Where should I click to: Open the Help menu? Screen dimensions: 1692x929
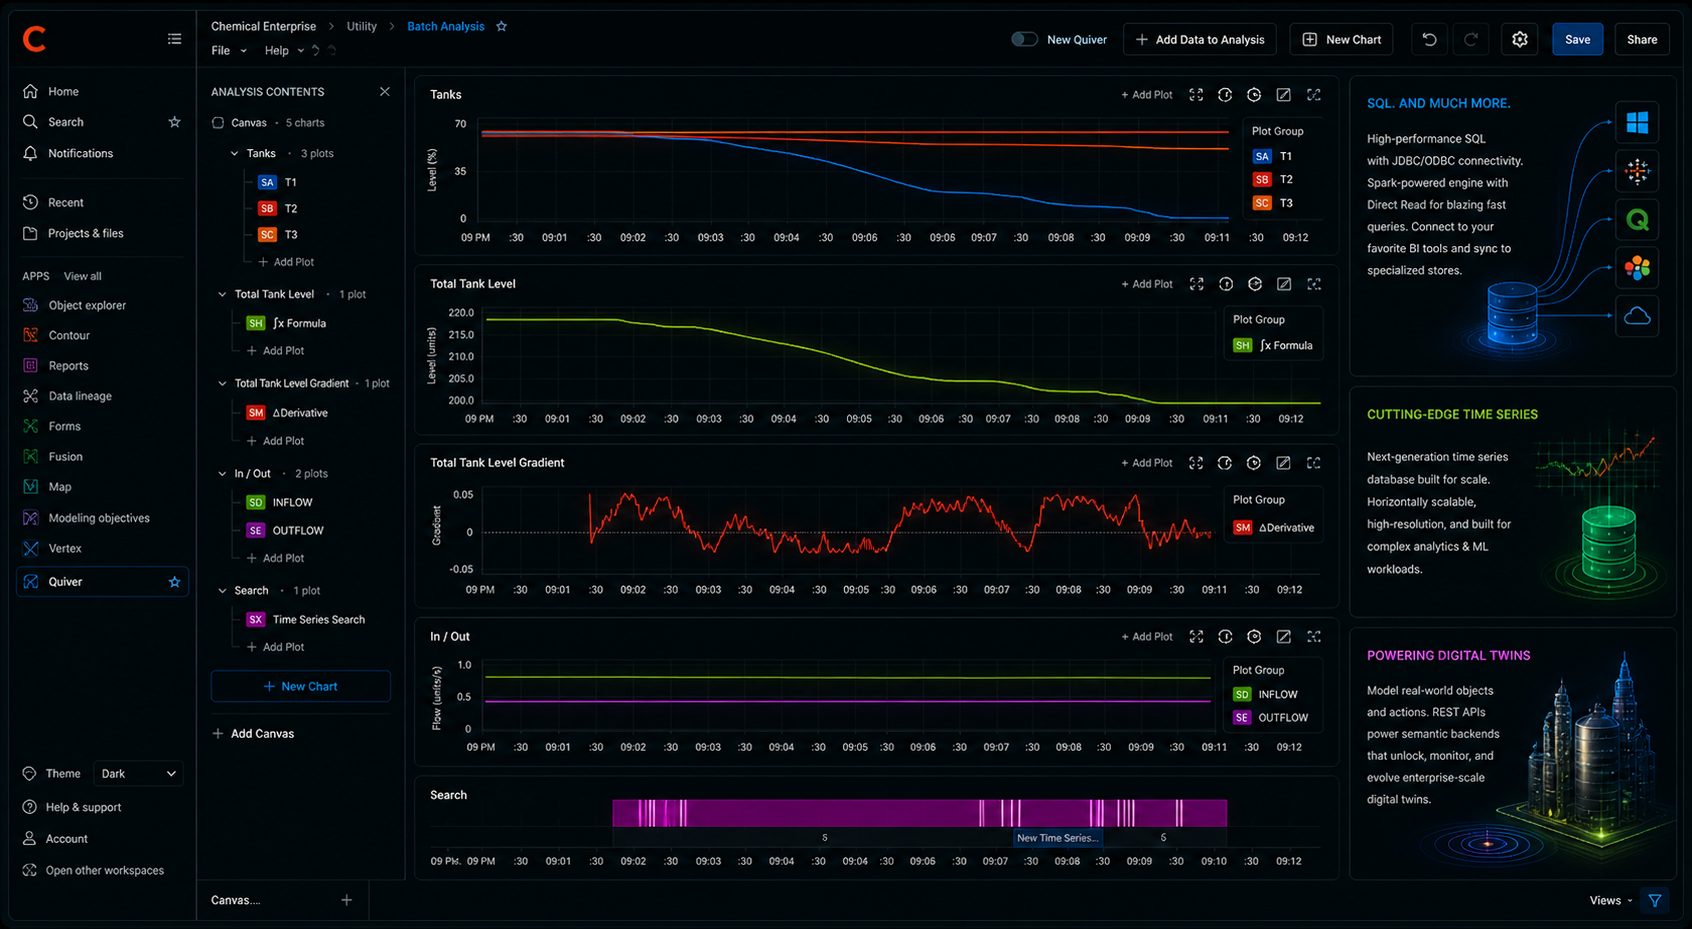(283, 51)
